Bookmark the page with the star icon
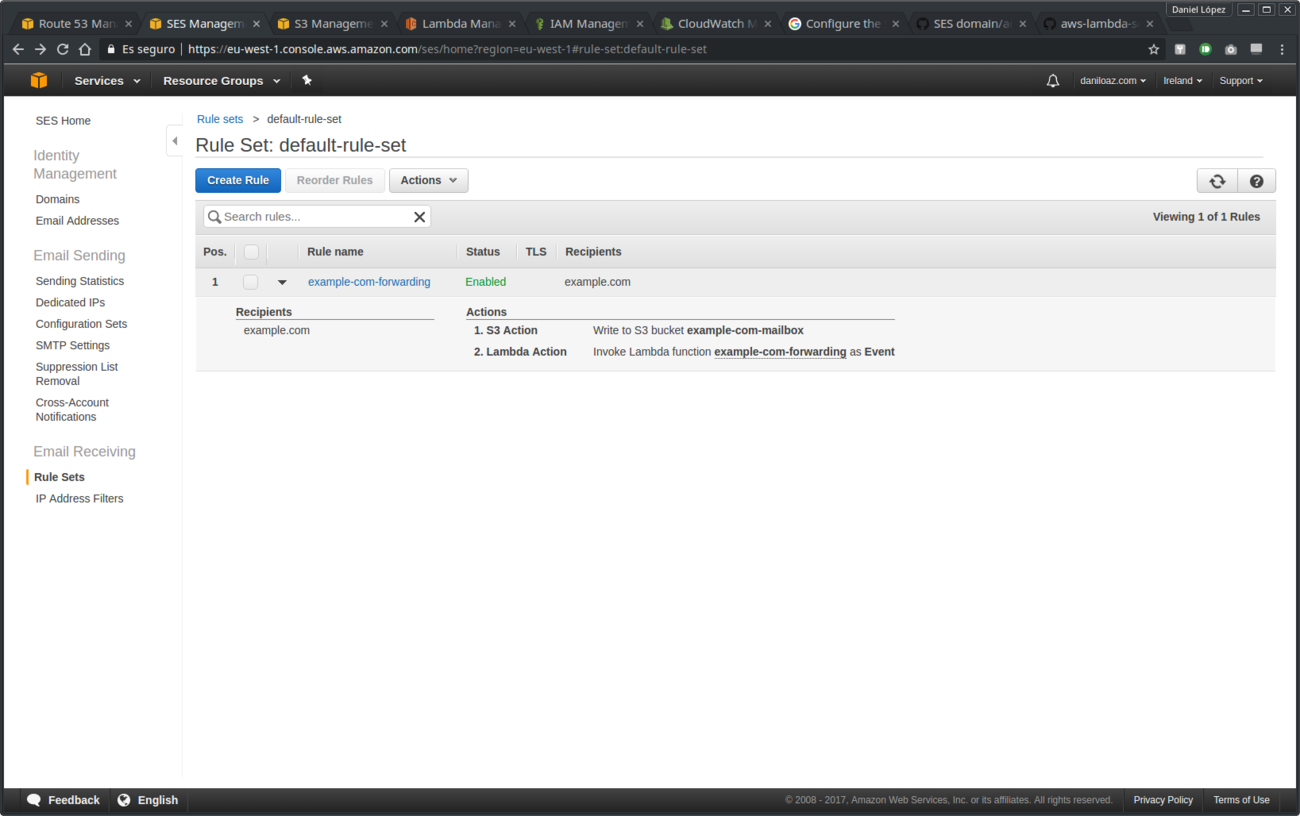 pos(1154,48)
